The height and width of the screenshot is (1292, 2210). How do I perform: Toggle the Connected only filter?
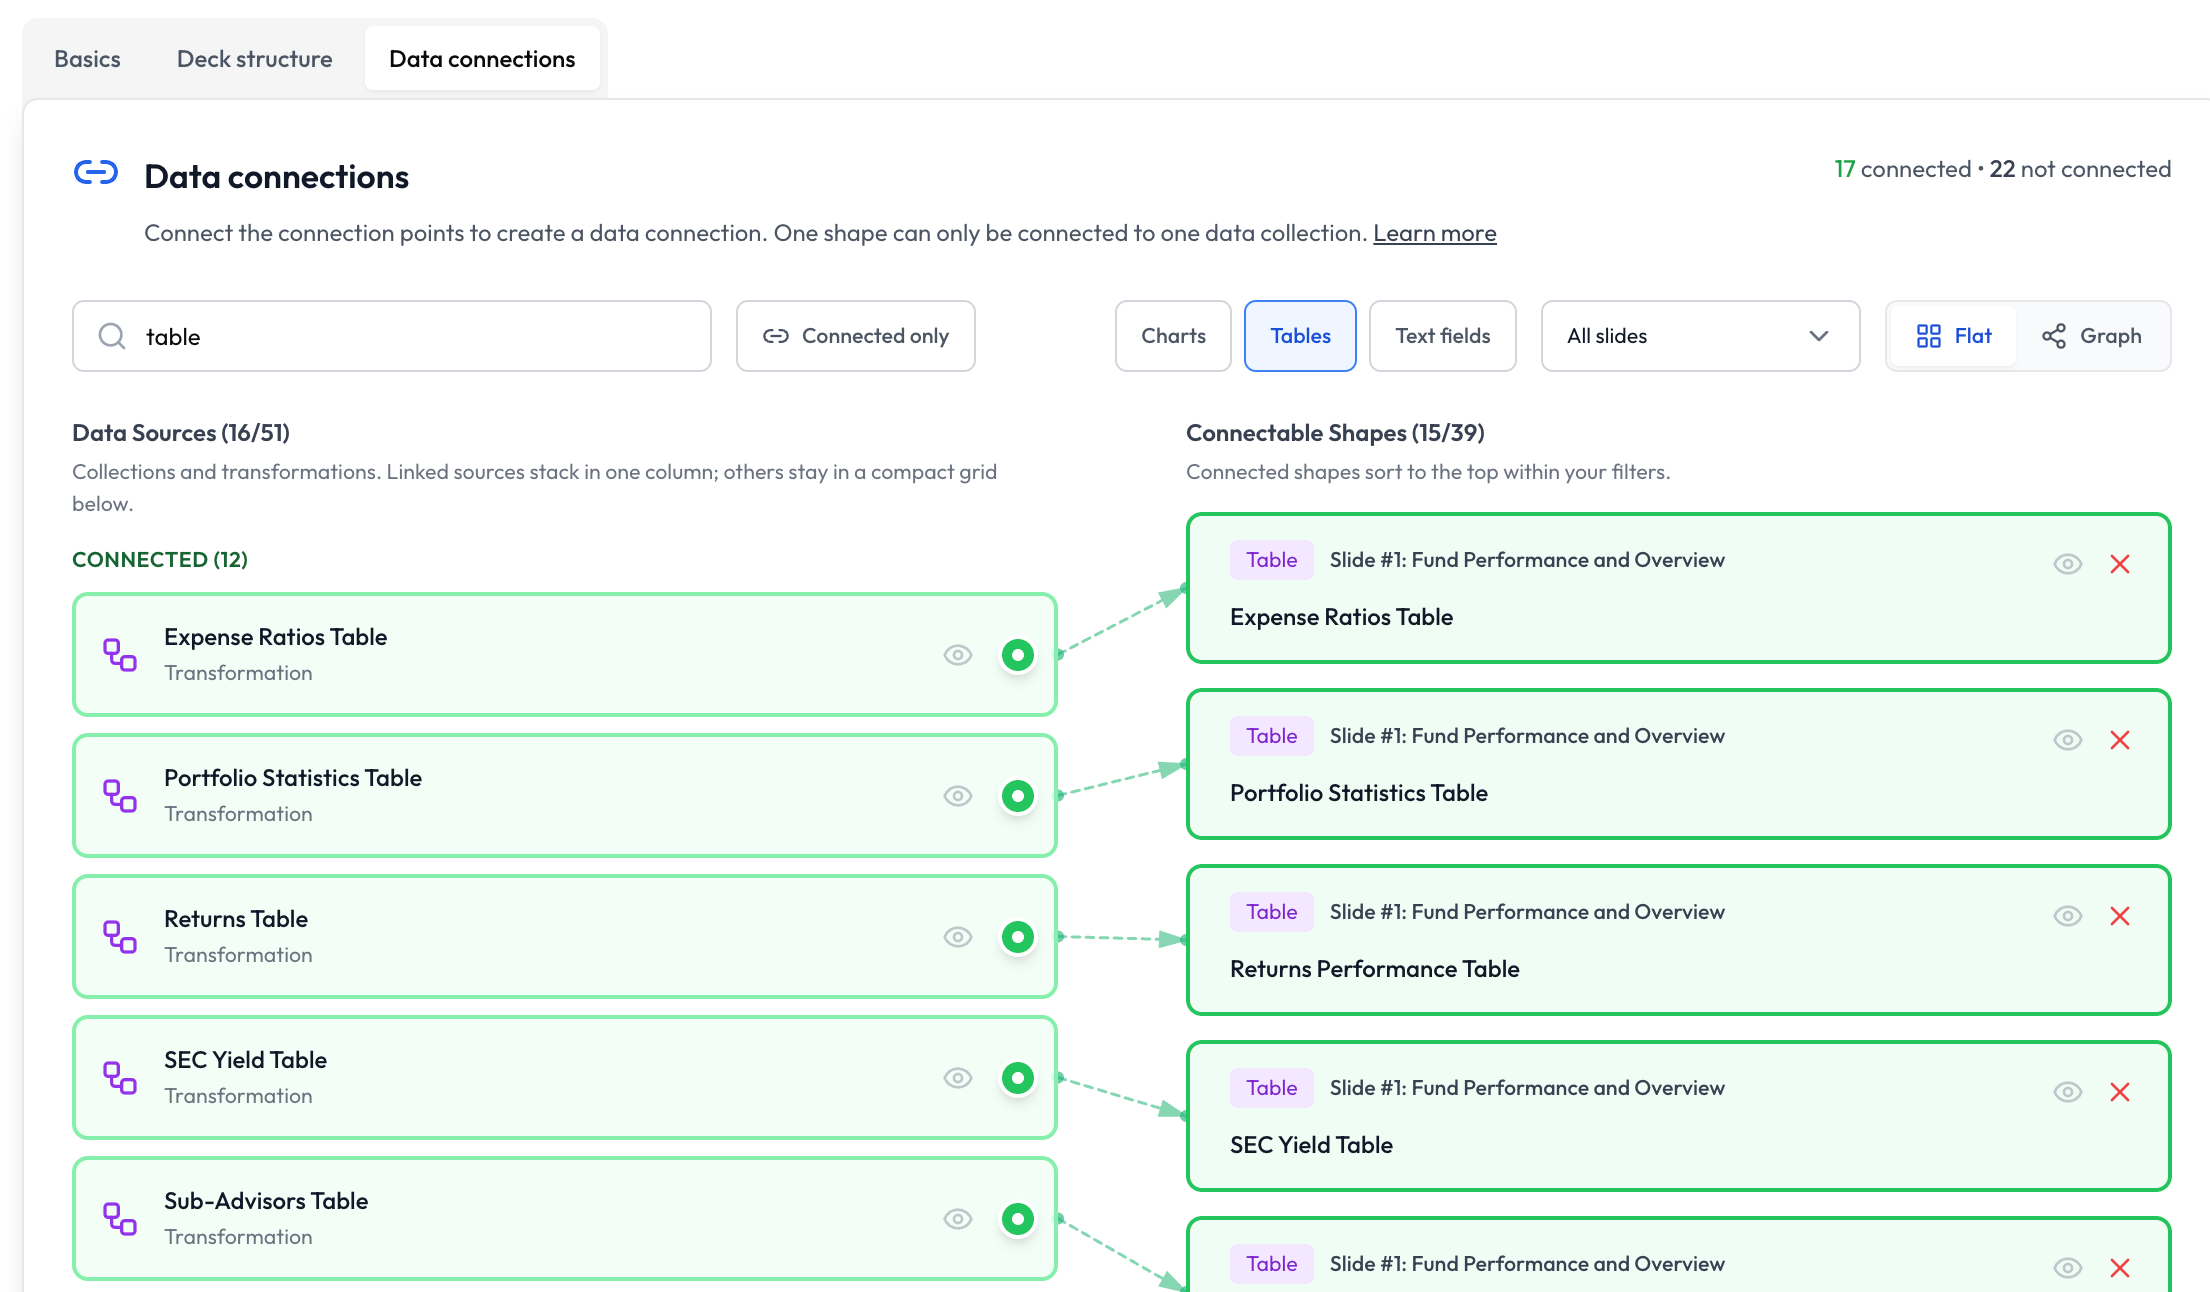[x=856, y=336]
